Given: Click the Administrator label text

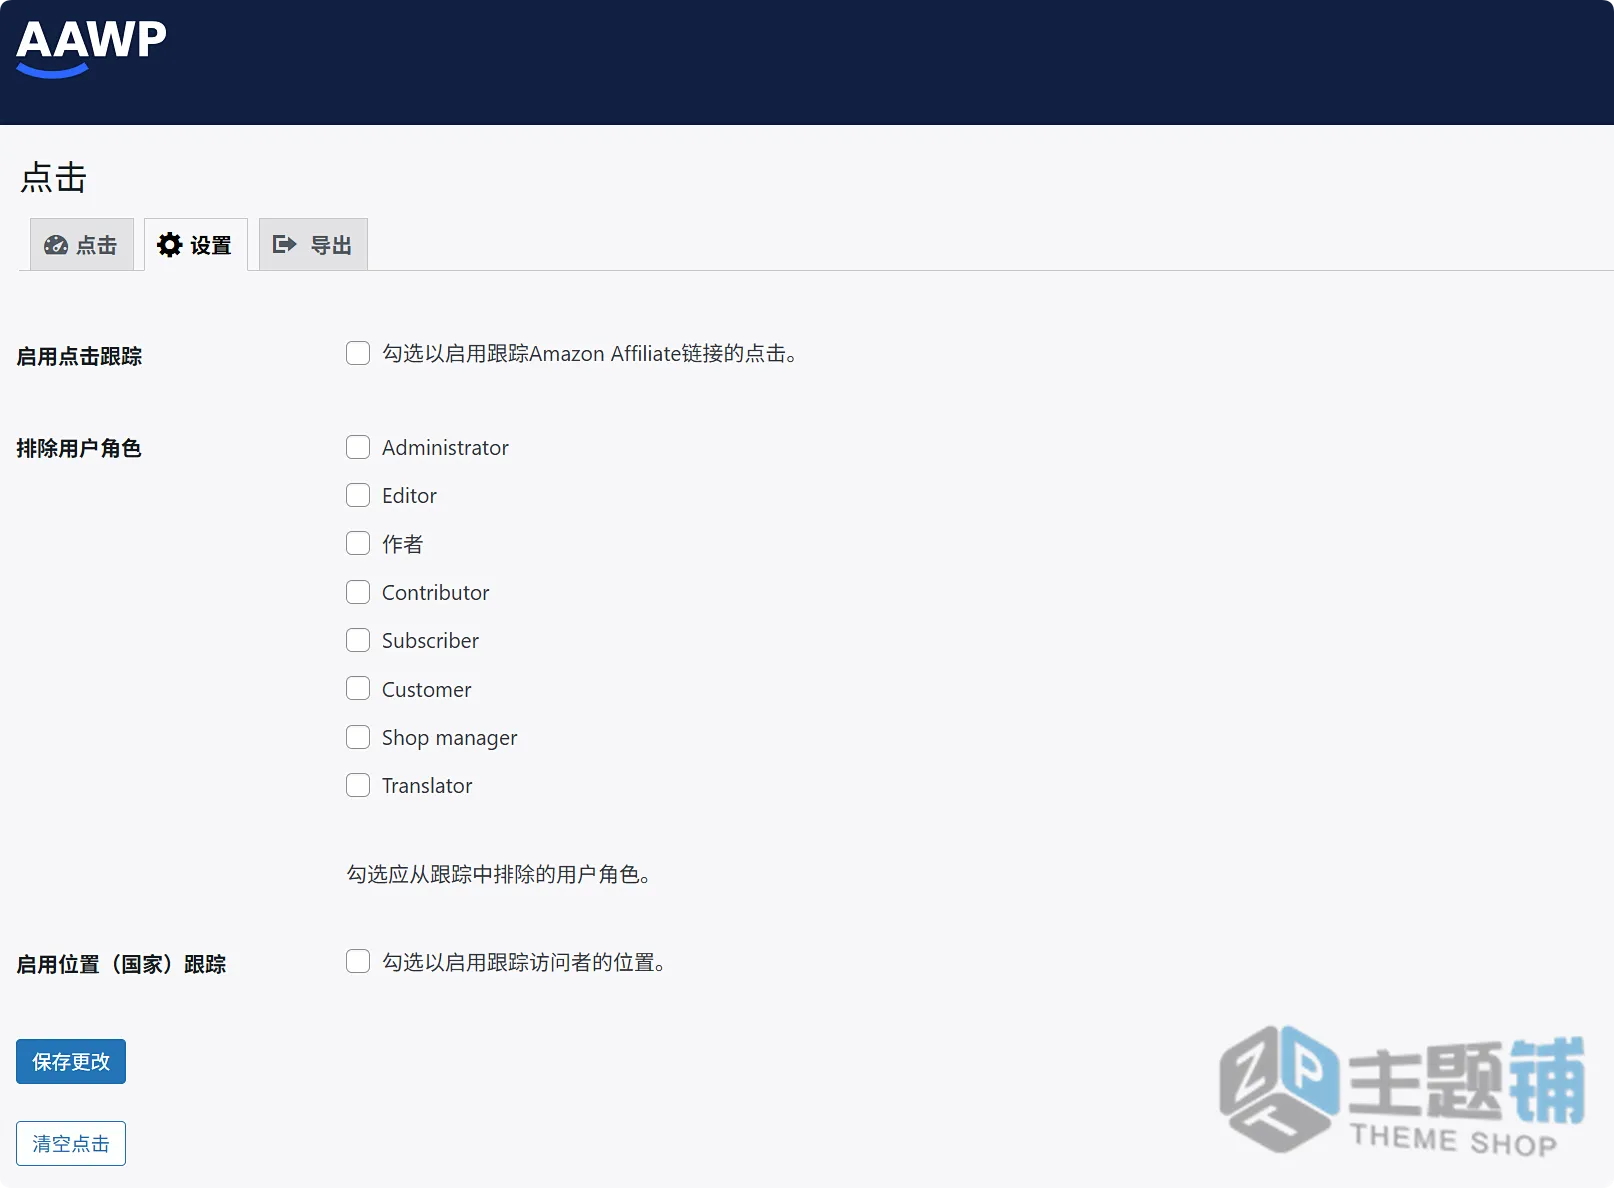Looking at the screenshot, I should pos(445,447).
